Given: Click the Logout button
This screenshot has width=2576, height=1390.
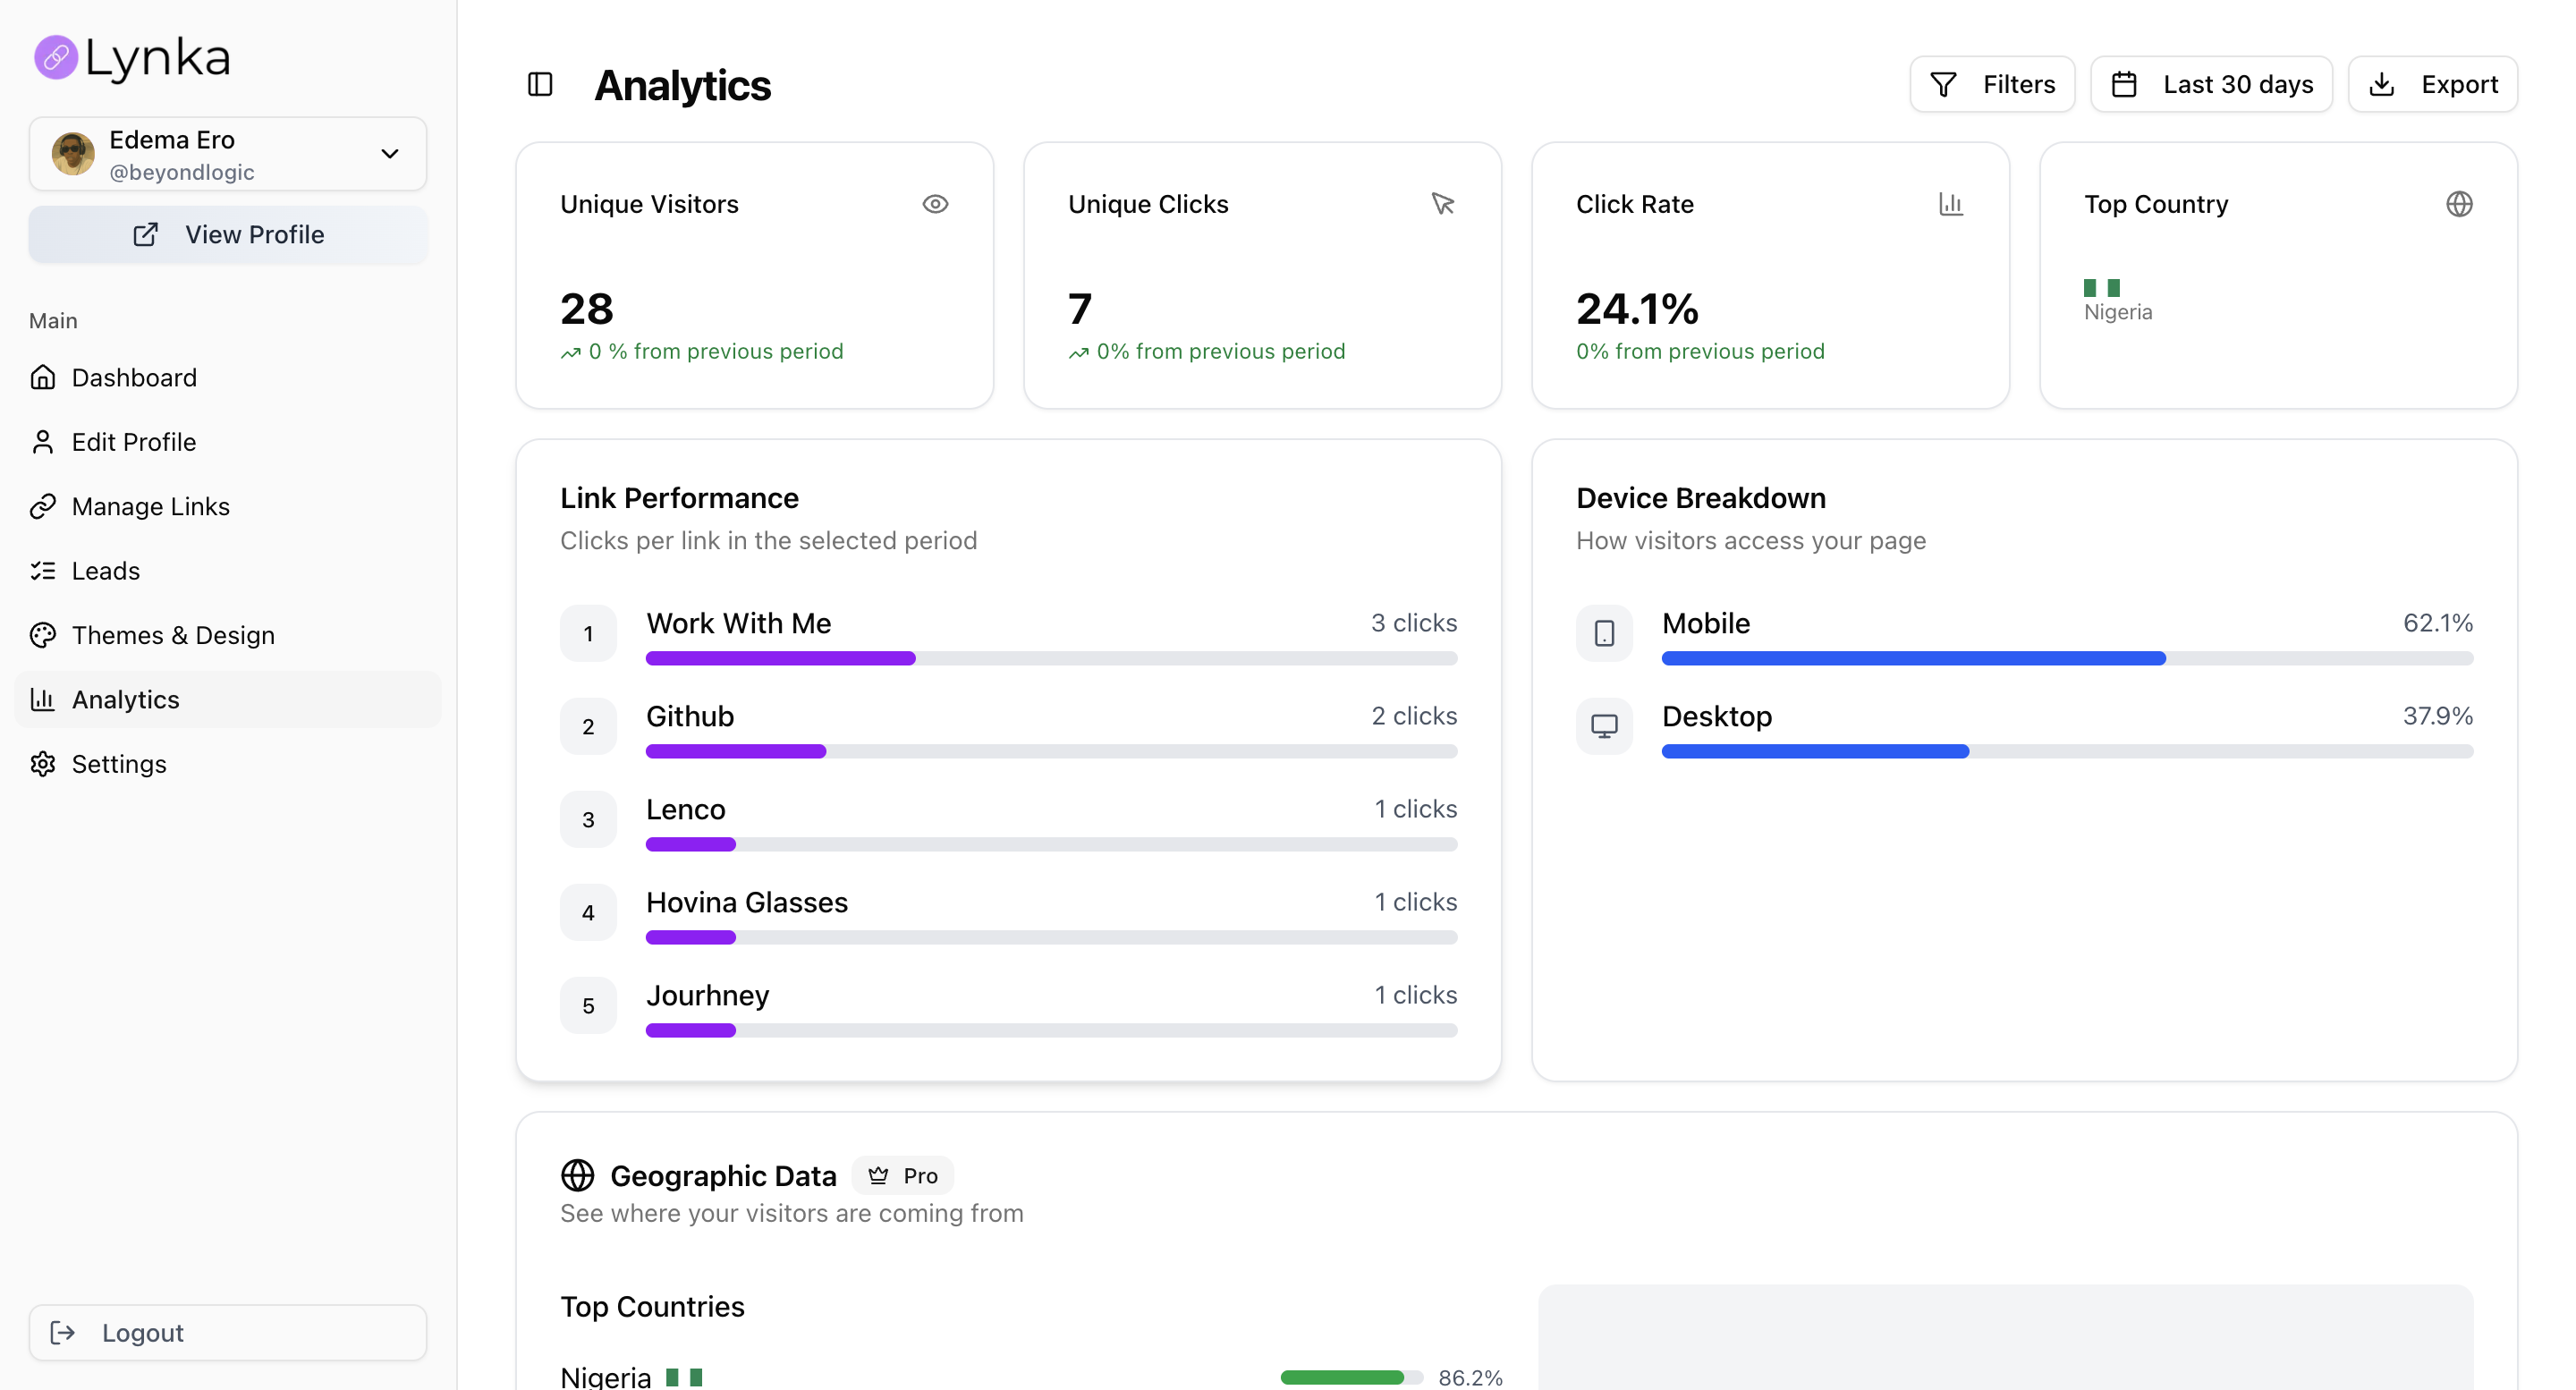Looking at the screenshot, I should click(x=228, y=1332).
